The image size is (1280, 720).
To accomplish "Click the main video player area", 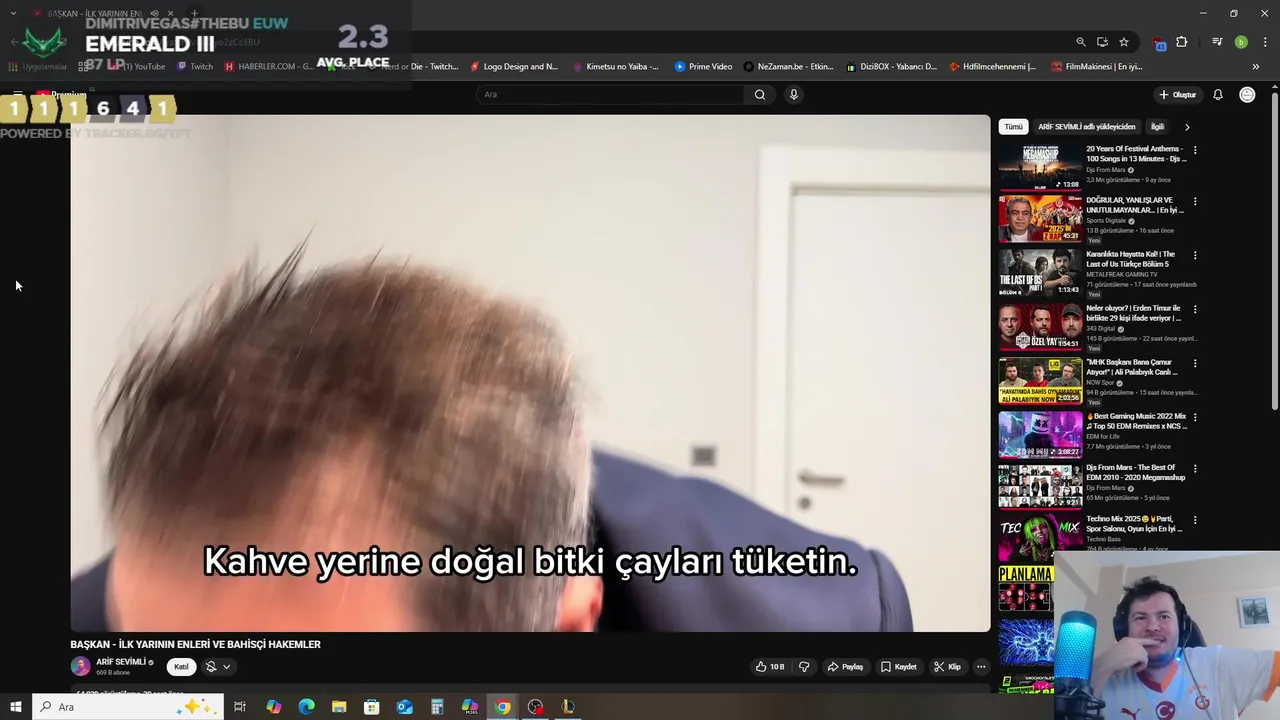I will (x=530, y=373).
